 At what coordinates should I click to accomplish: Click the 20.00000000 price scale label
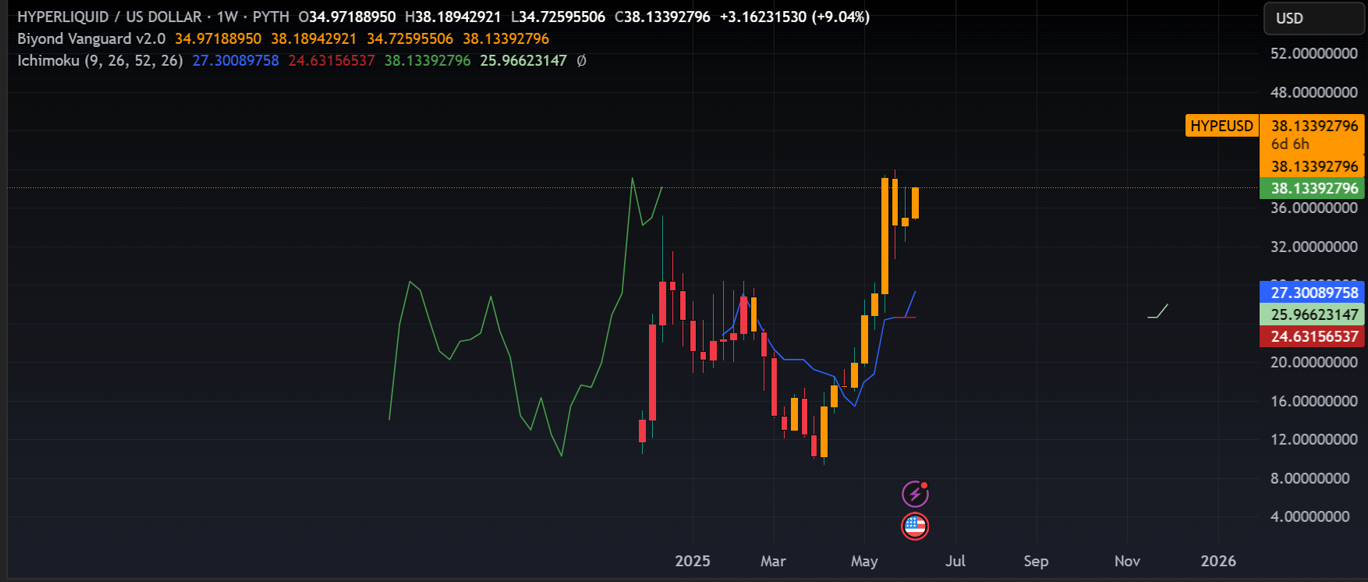1314,362
